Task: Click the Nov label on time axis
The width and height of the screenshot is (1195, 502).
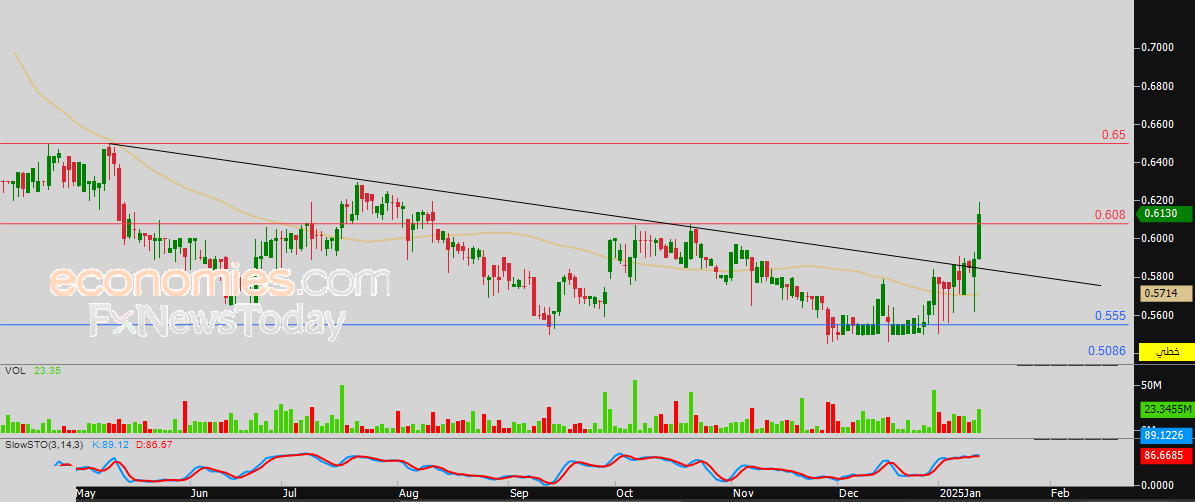Action: tap(741, 494)
